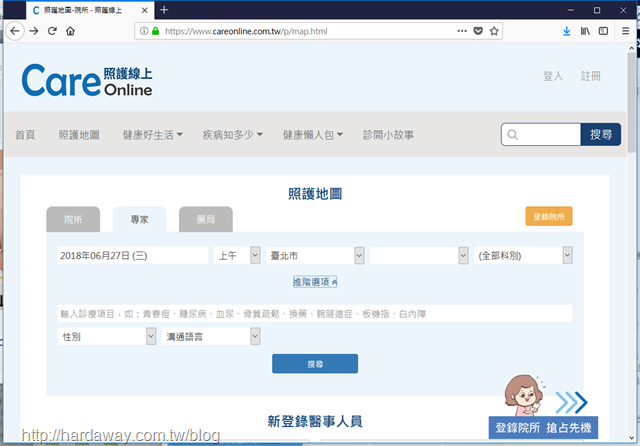Screen dimensions: 640x446
Task: Open downloads arrow in toolbar
Action: 567,31
